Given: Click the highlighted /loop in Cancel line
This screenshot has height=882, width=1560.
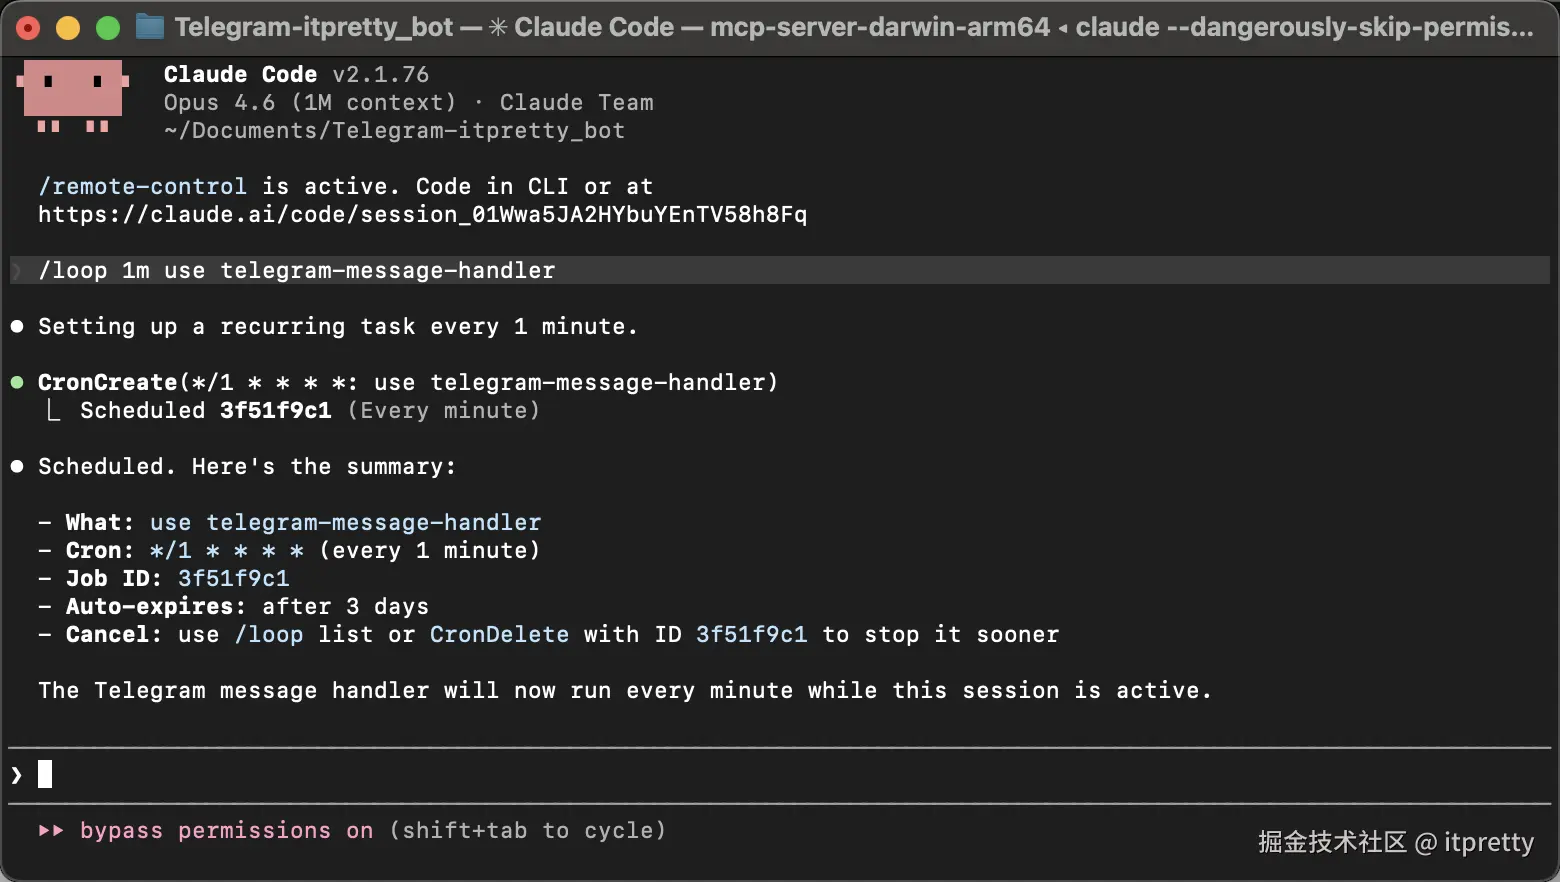Looking at the screenshot, I should click(x=268, y=634).
